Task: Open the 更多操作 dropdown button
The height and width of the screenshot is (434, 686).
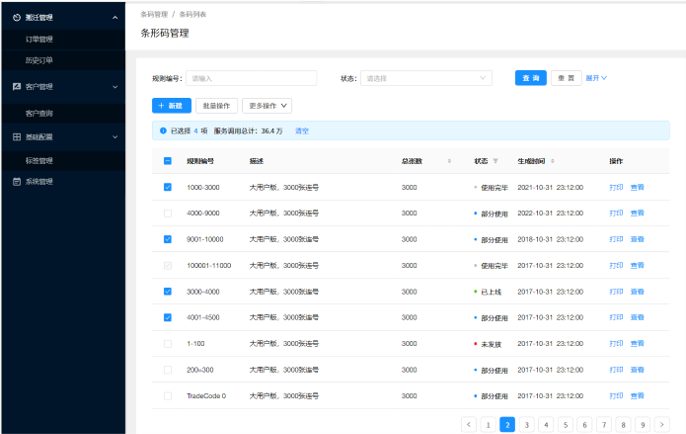Action: tap(269, 105)
